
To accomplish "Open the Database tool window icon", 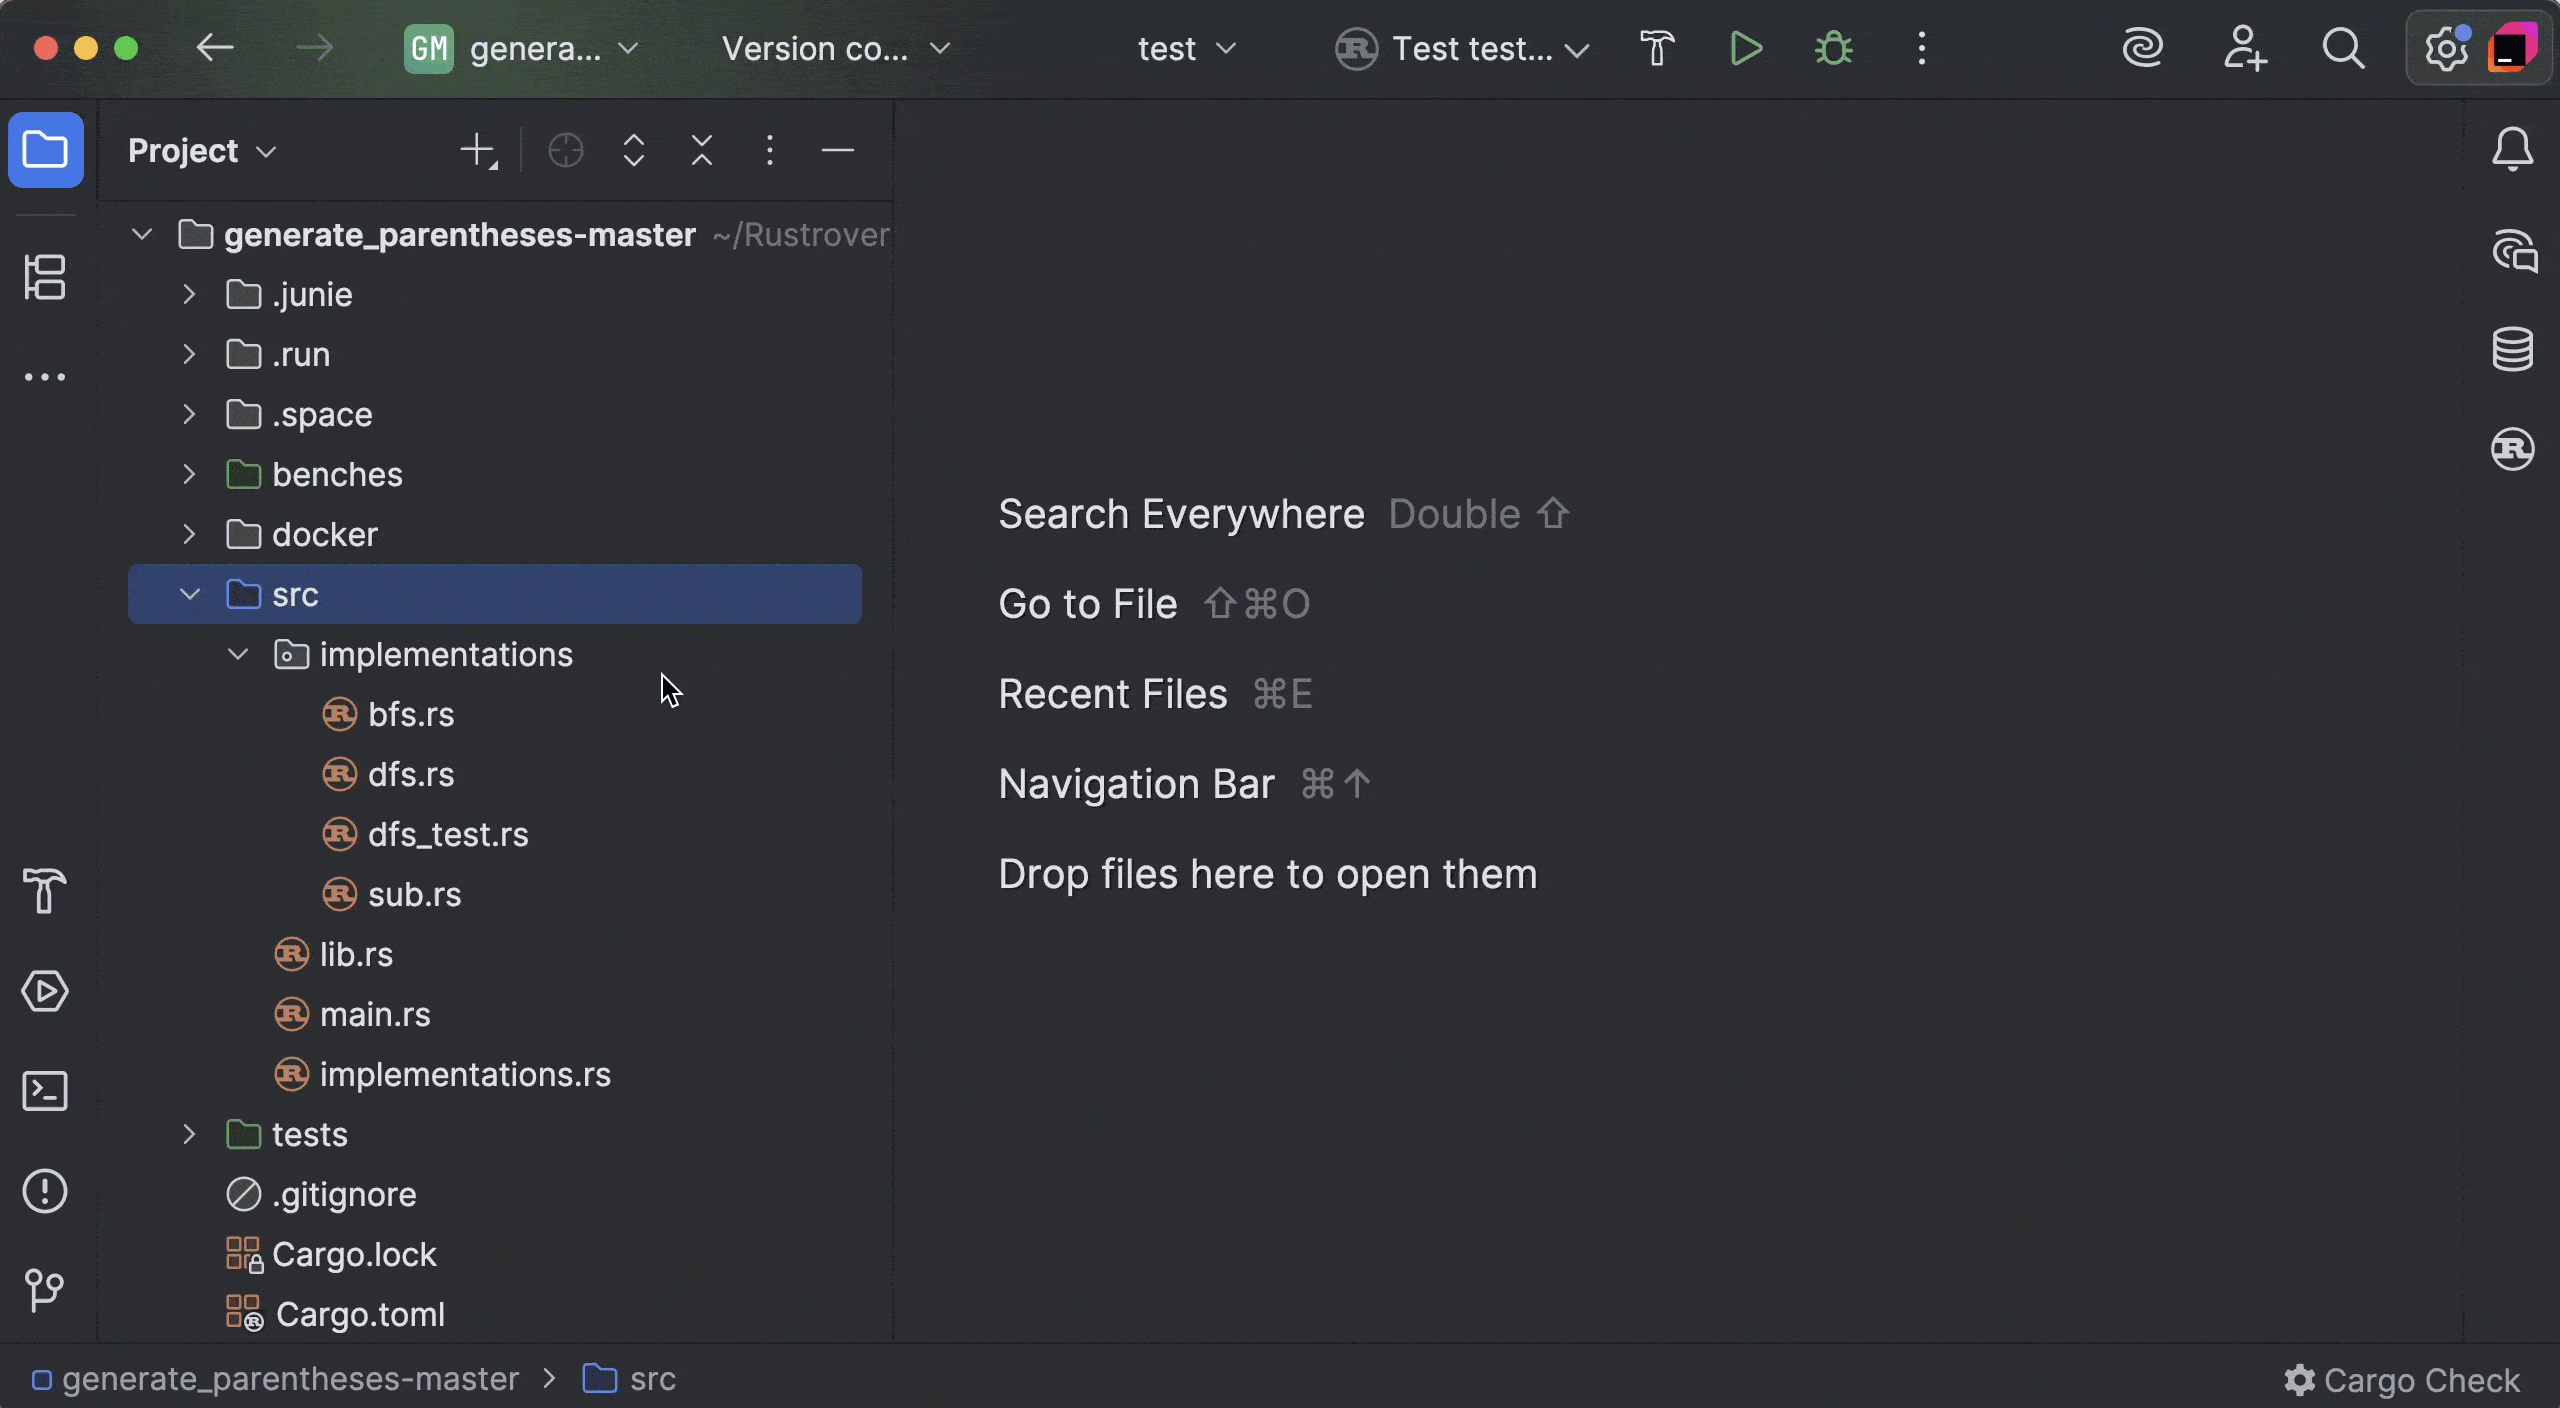I will [x=2512, y=349].
